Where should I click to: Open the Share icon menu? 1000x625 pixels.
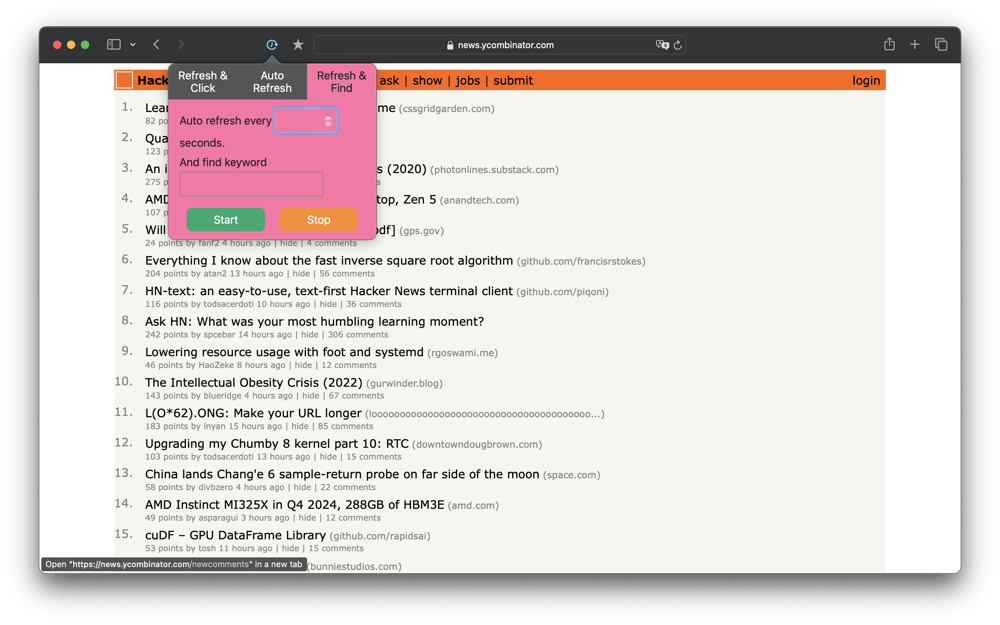(x=889, y=44)
